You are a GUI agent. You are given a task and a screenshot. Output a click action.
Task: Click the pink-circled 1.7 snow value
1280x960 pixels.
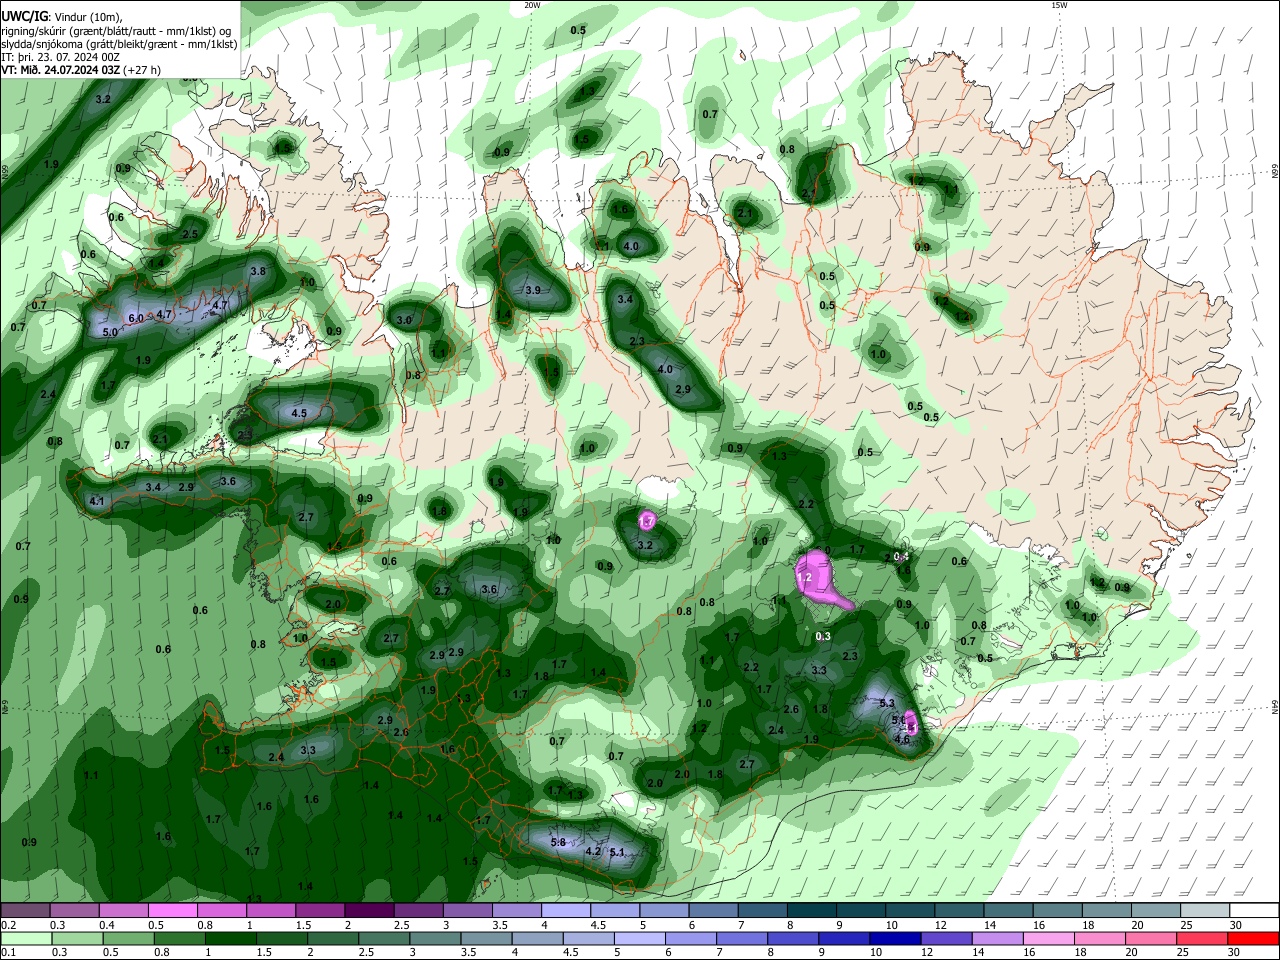647,521
